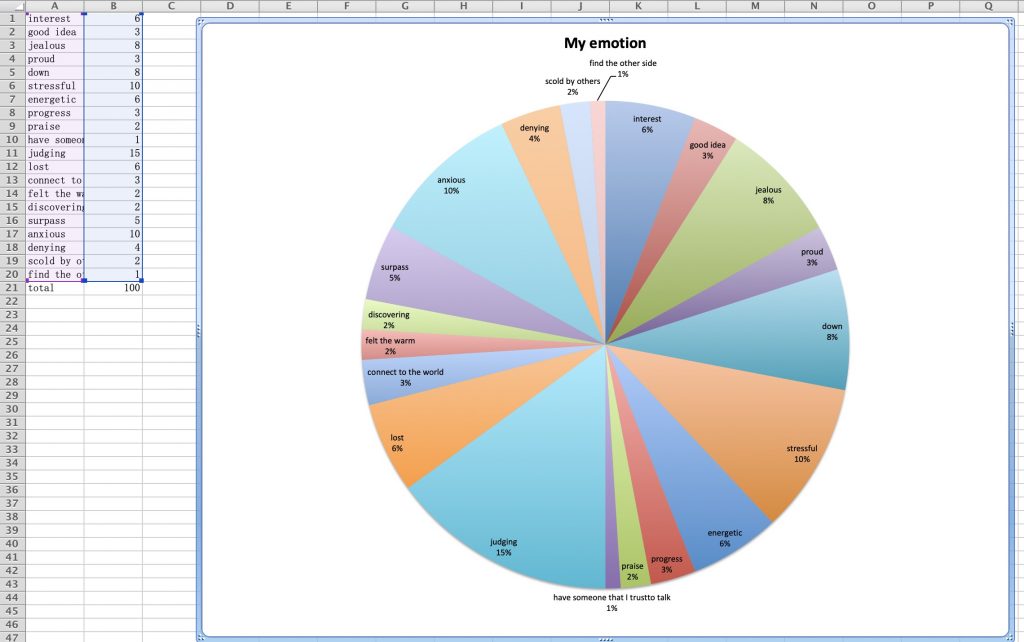Click the 'total' cell in row 21
Screen dimensions: 1024x642
pyautogui.click(x=54, y=288)
